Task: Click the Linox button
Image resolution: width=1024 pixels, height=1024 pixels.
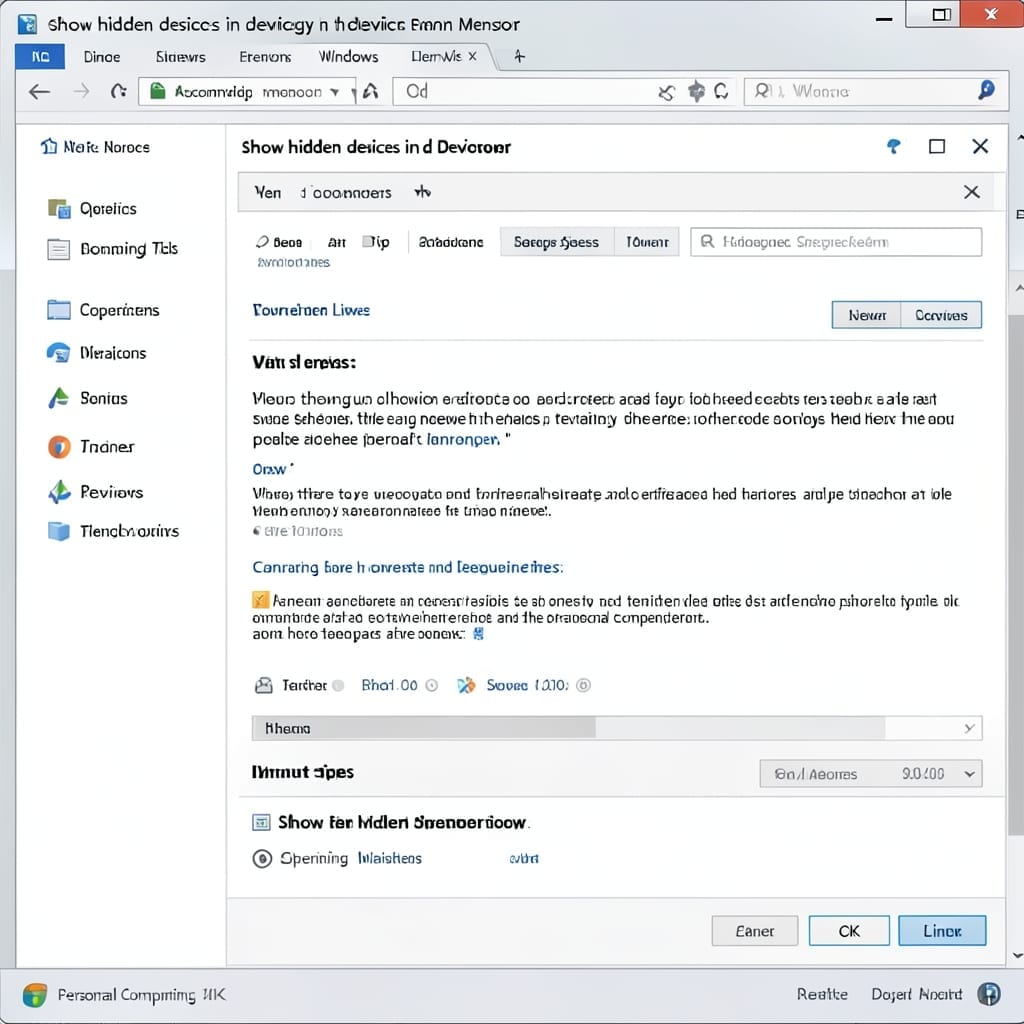Action: [x=942, y=931]
